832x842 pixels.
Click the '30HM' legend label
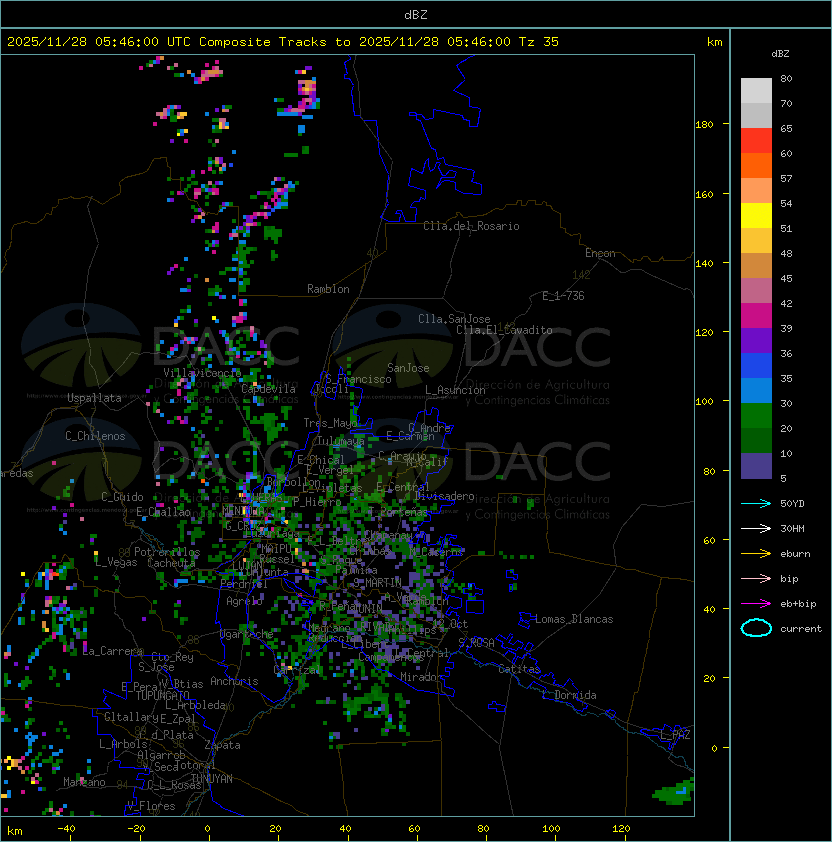point(792,528)
